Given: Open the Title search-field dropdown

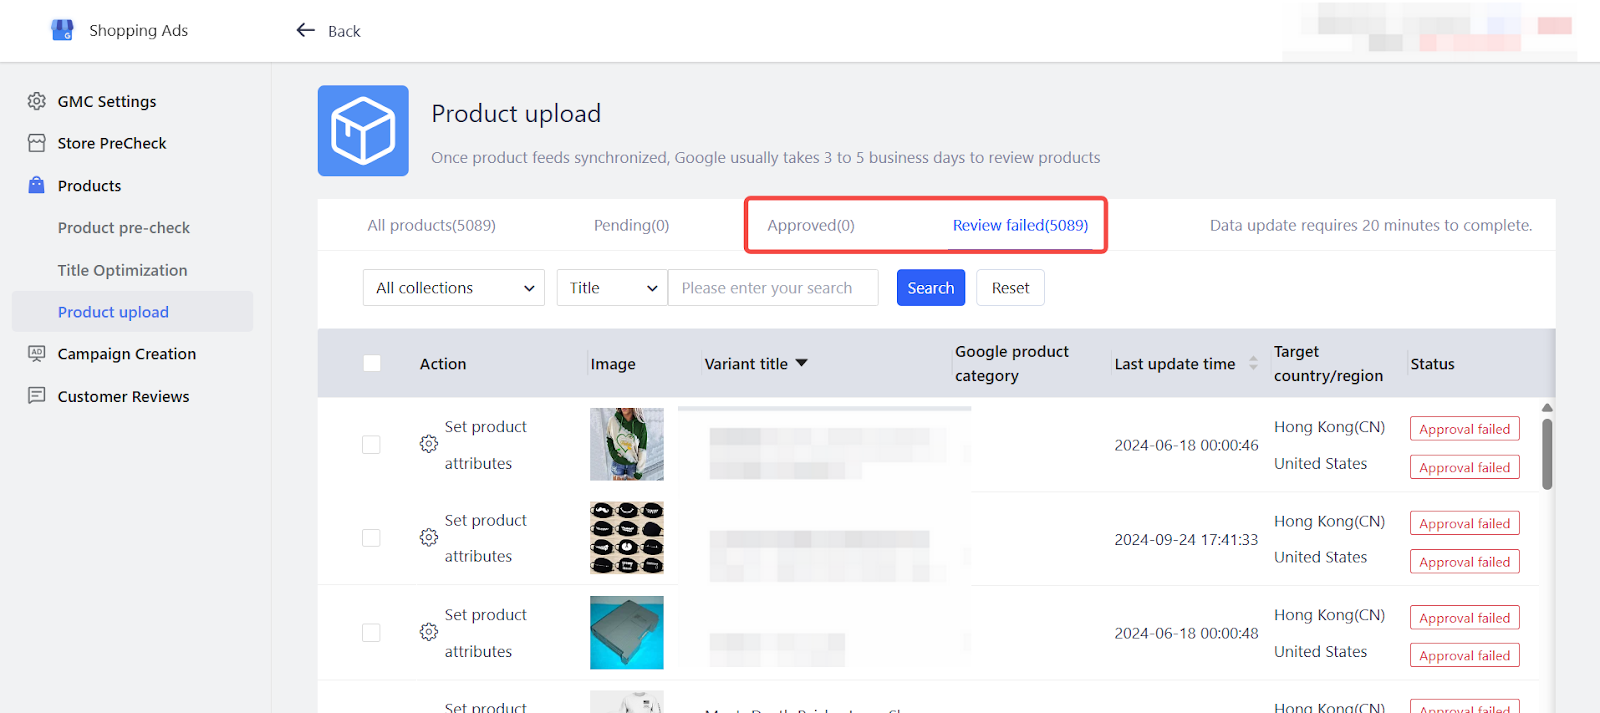Looking at the screenshot, I should (x=612, y=288).
